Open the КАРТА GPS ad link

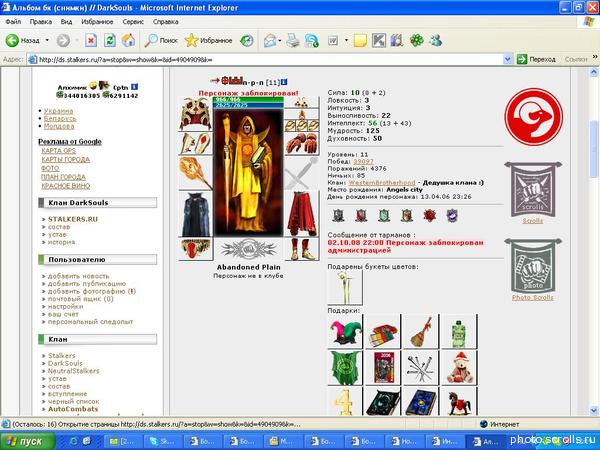pyautogui.click(x=59, y=151)
